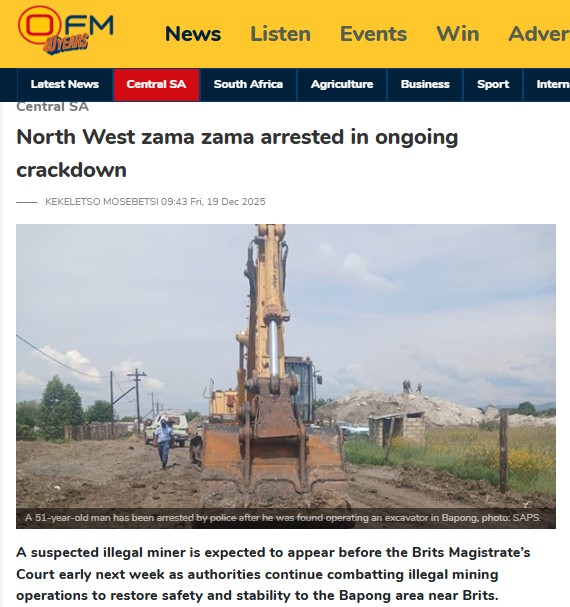
Task: Open the Agriculture tab
Action: 342,84
